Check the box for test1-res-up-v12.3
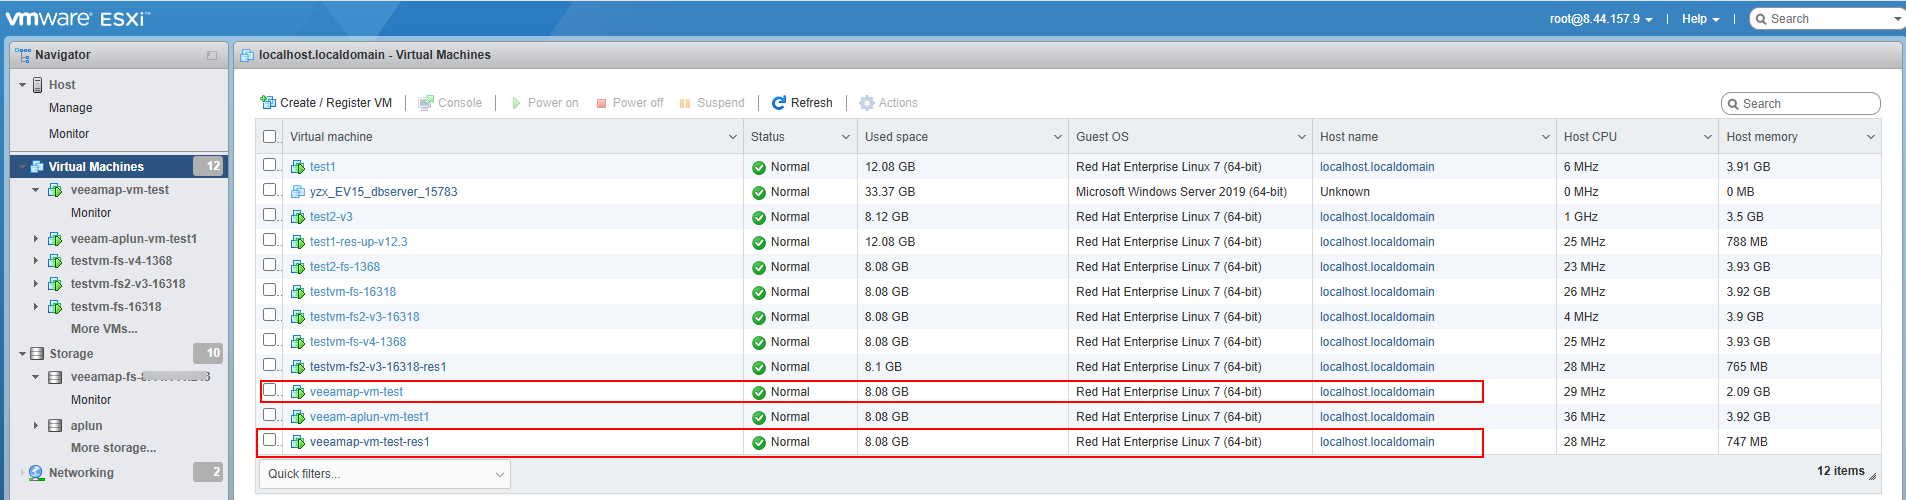Viewport: 1906px width, 500px height. coord(270,240)
